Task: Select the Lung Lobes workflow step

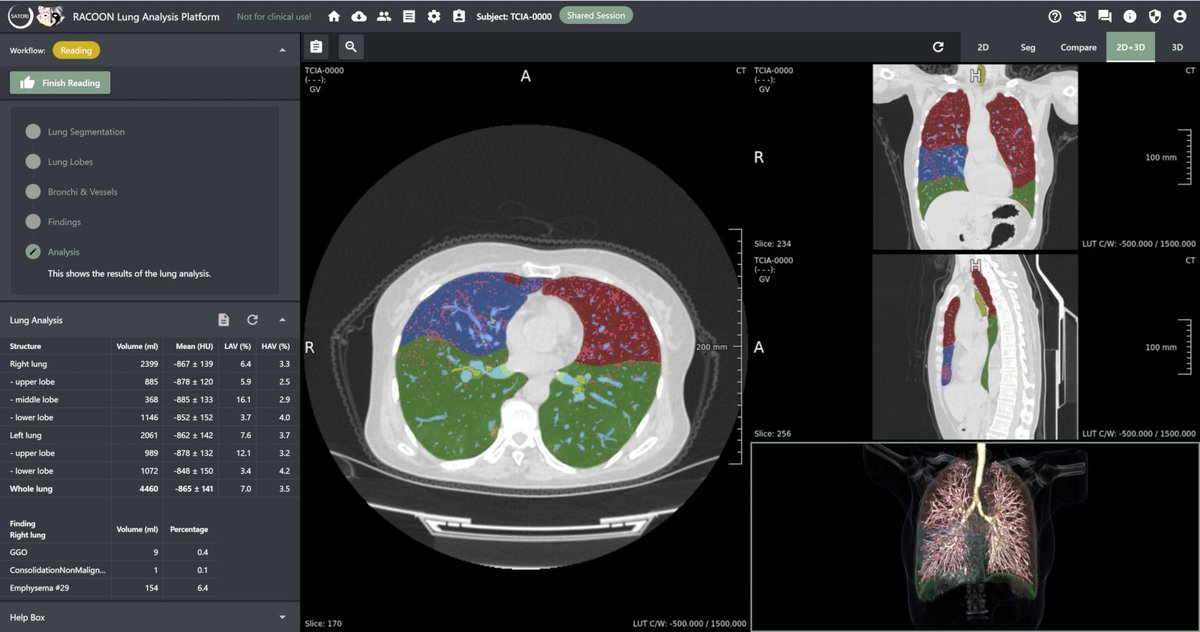Action: [x=59, y=162]
